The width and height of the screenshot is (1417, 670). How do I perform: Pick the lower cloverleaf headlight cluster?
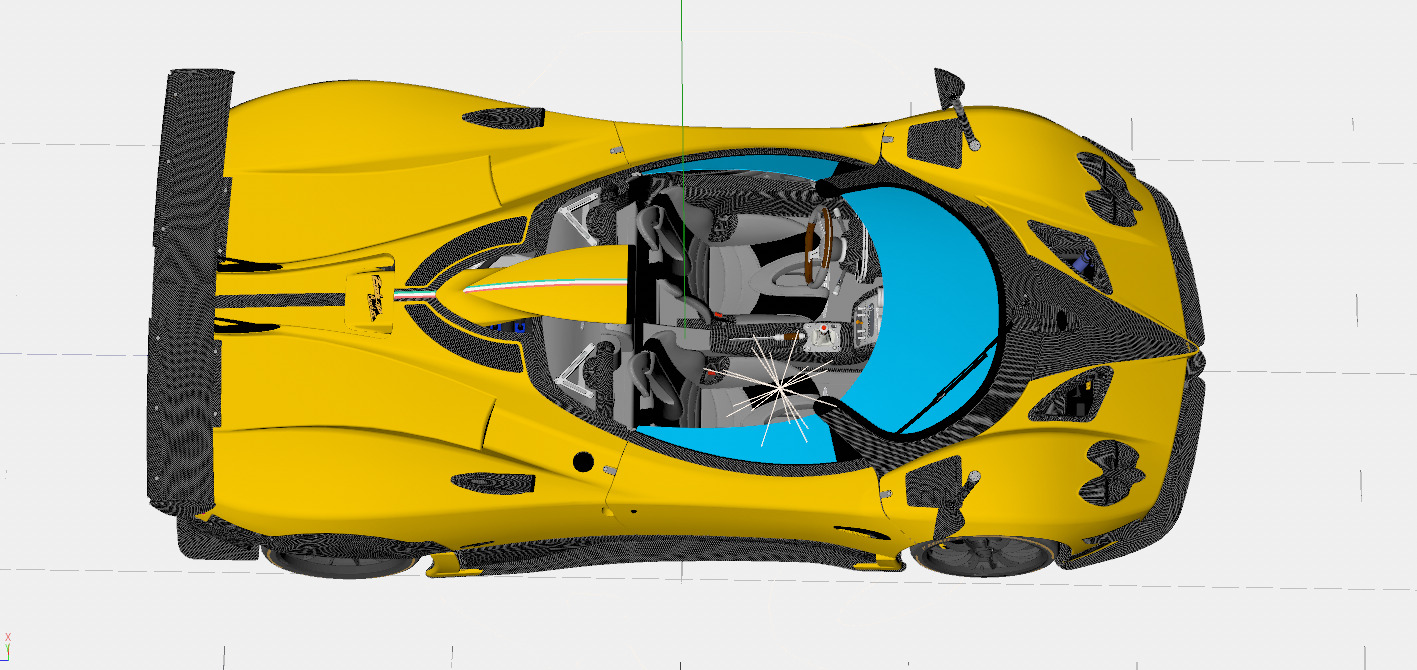[x=1112, y=472]
